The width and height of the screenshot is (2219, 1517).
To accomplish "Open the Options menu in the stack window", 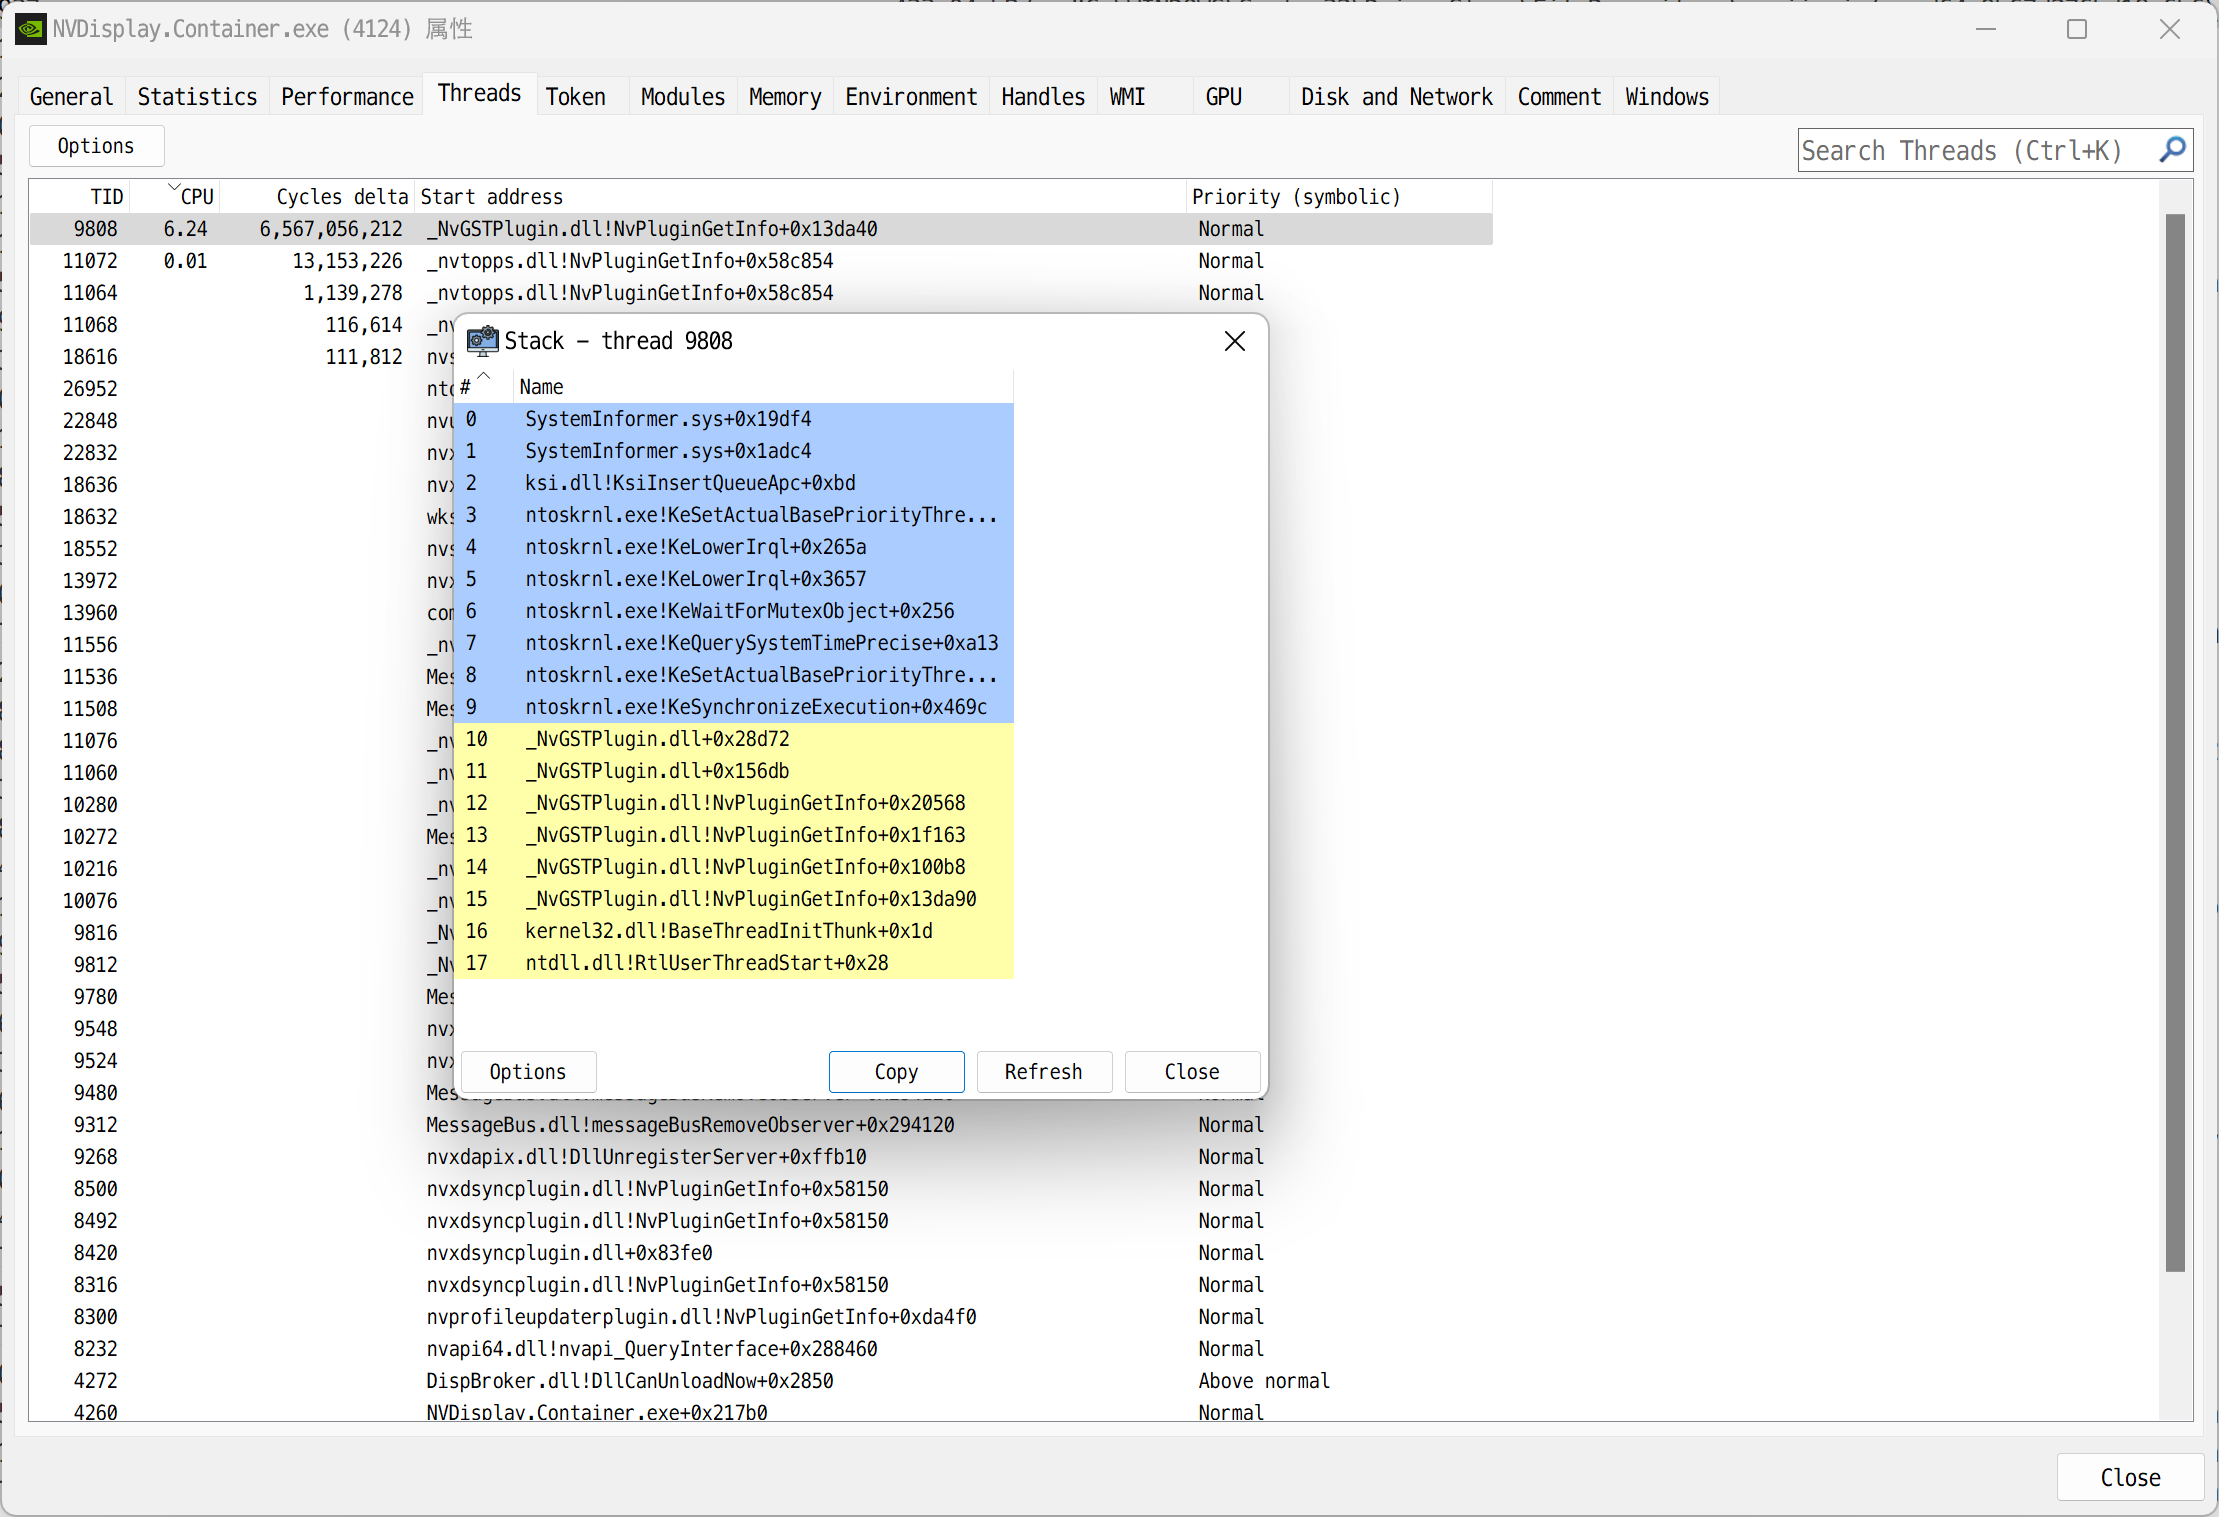I will 528,1071.
